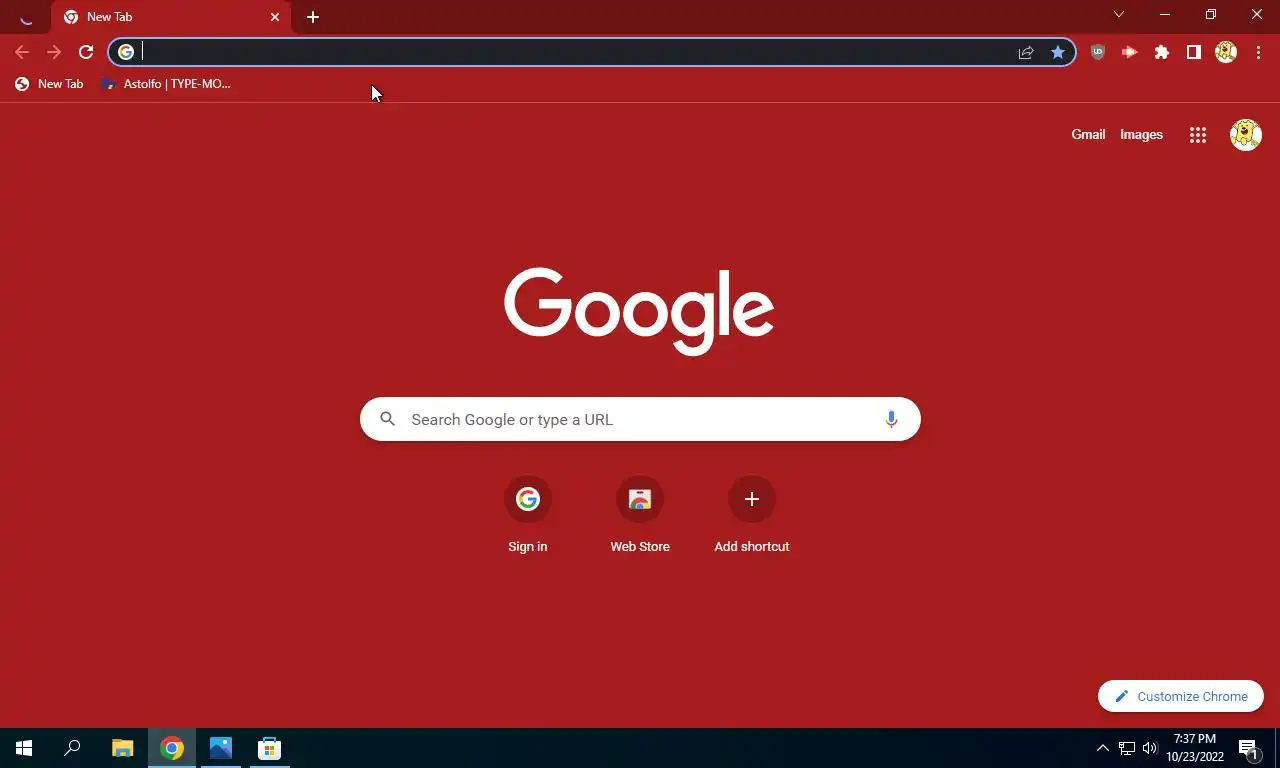Toggle the side panel button
Screen dimensions: 1280x768
pyautogui.click(x=1194, y=52)
